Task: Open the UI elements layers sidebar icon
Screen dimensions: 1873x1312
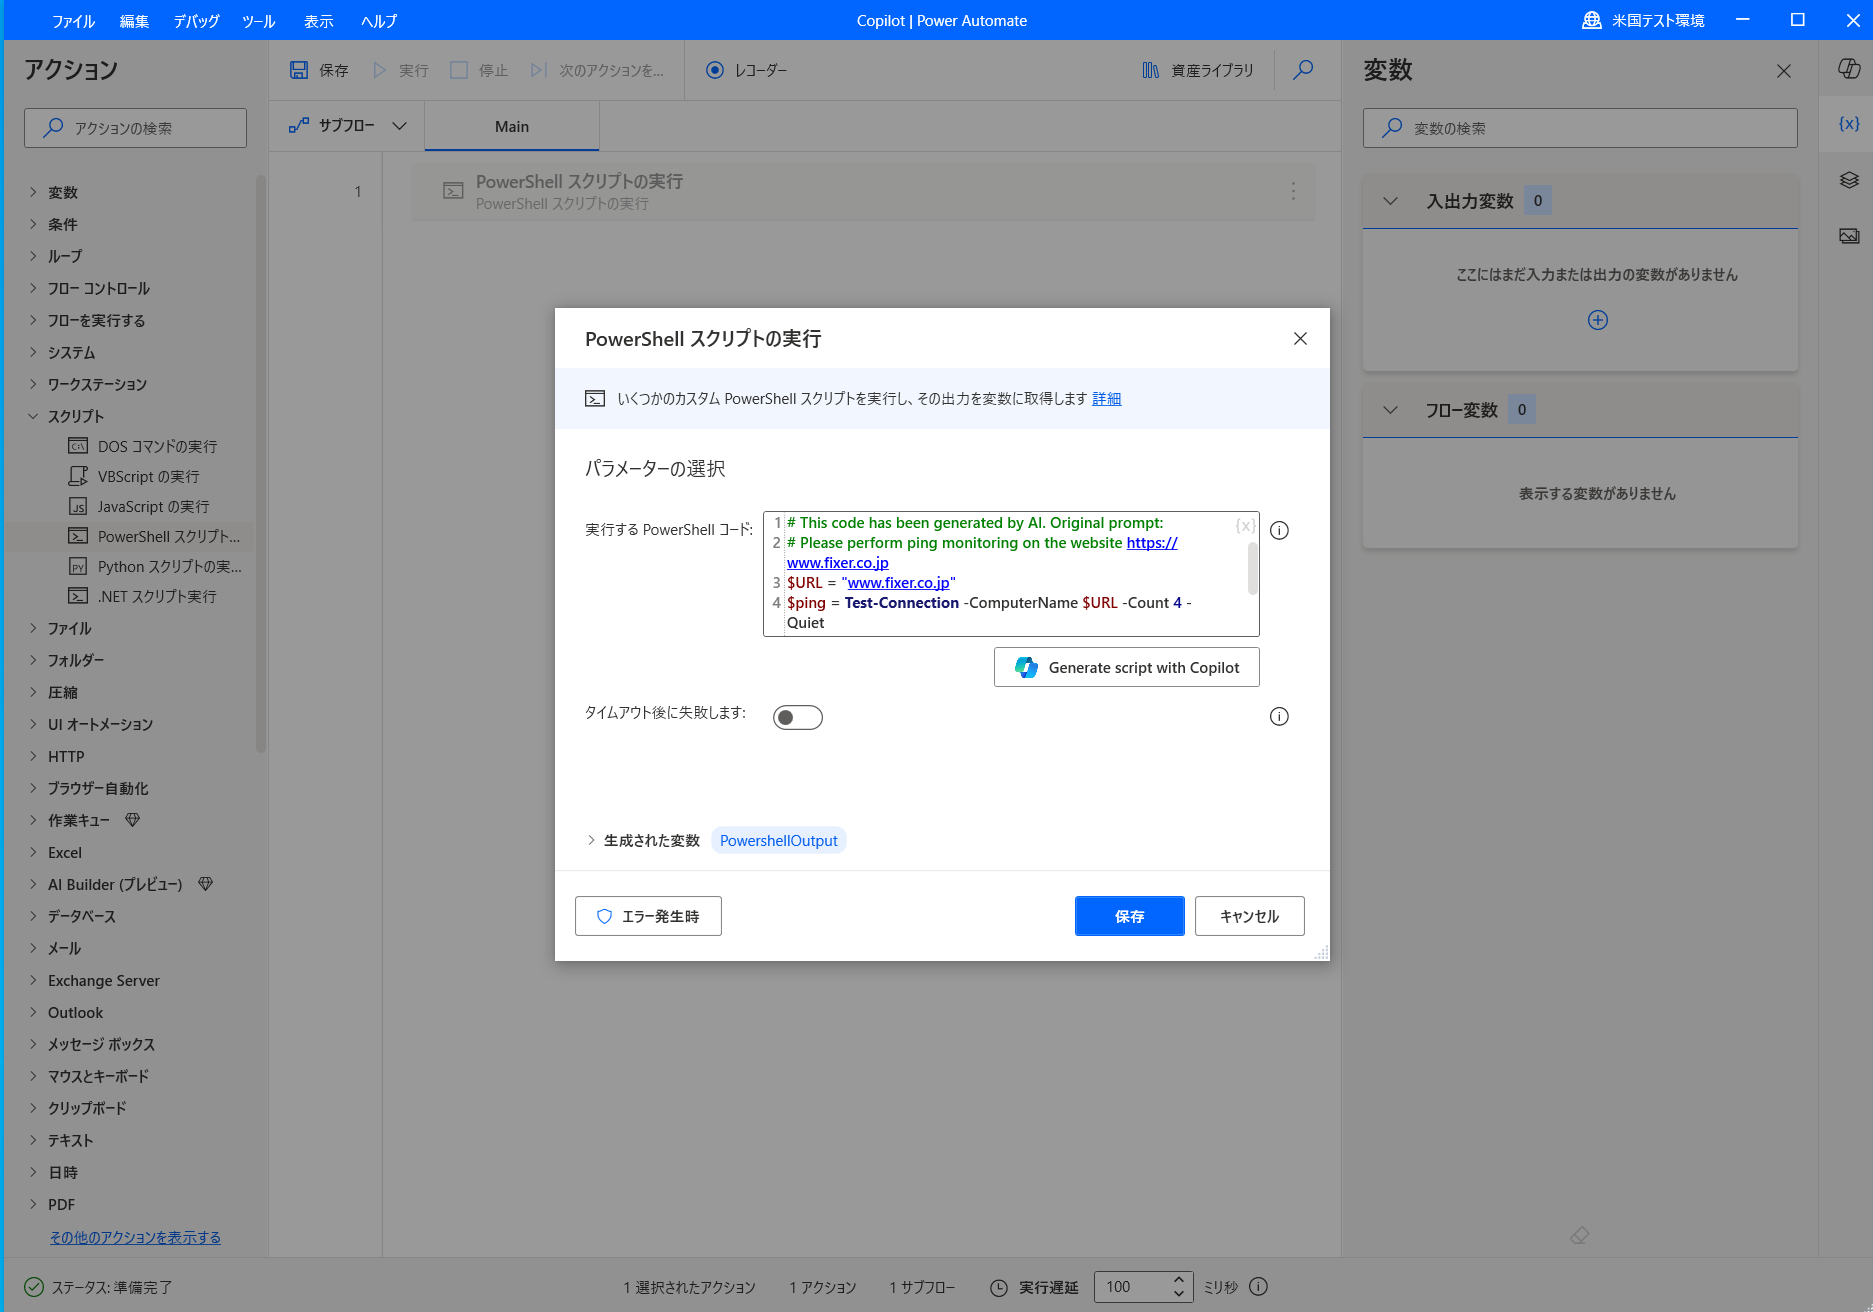Action: (x=1849, y=180)
